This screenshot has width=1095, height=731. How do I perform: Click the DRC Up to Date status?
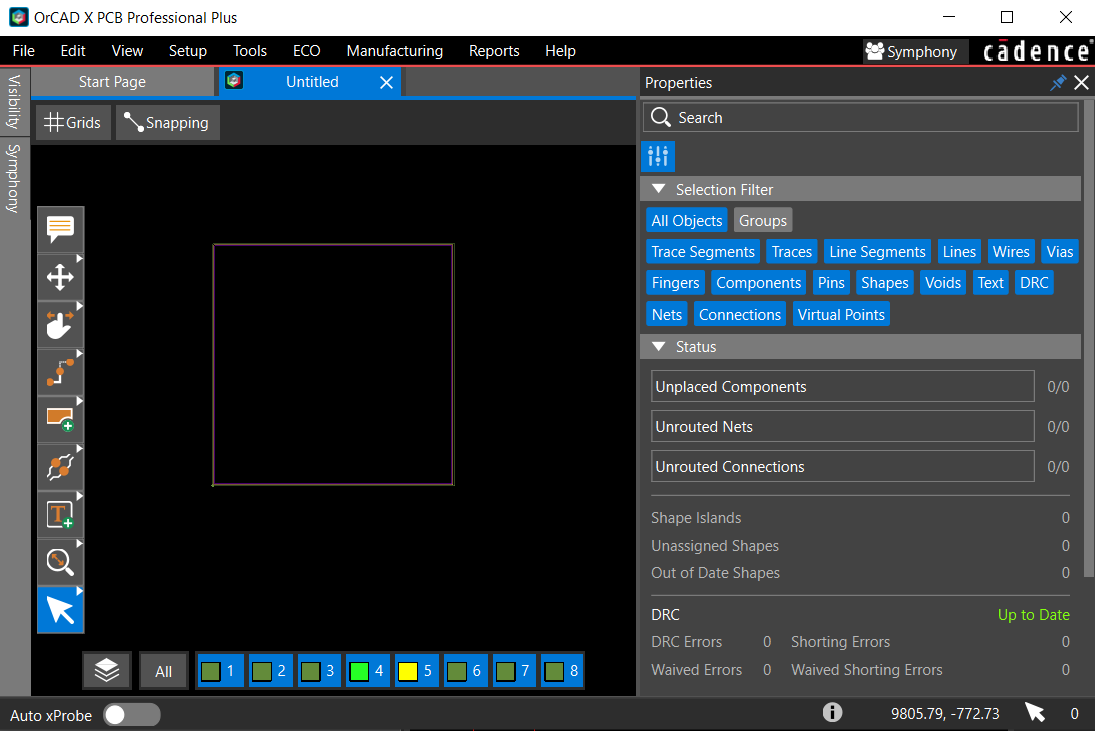[1033, 615]
